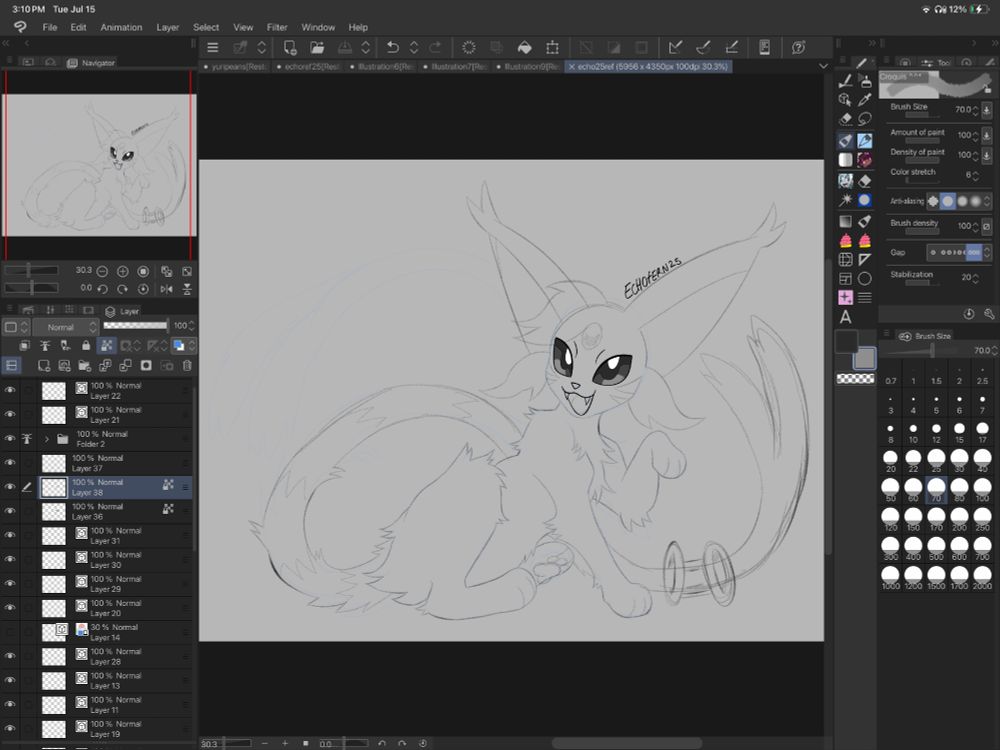
Task: Open the overflow chevron for canvas tabs
Action: 823,66
